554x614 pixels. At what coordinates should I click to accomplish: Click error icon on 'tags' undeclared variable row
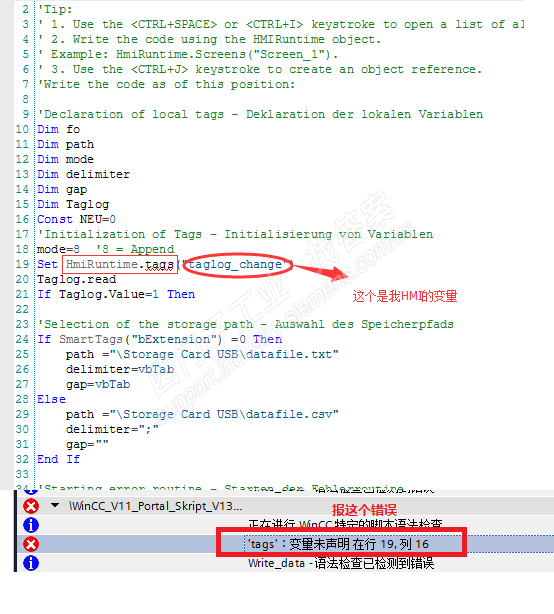[x=31, y=544]
